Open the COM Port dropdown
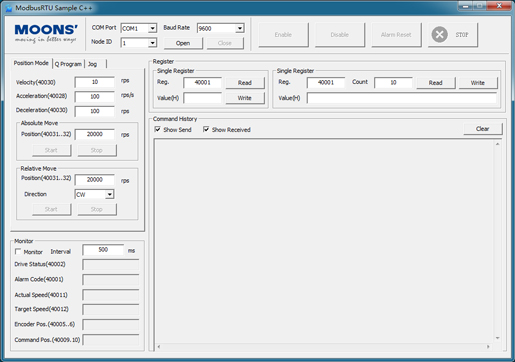This screenshot has width=515, height=362. (x=152, y=28)
